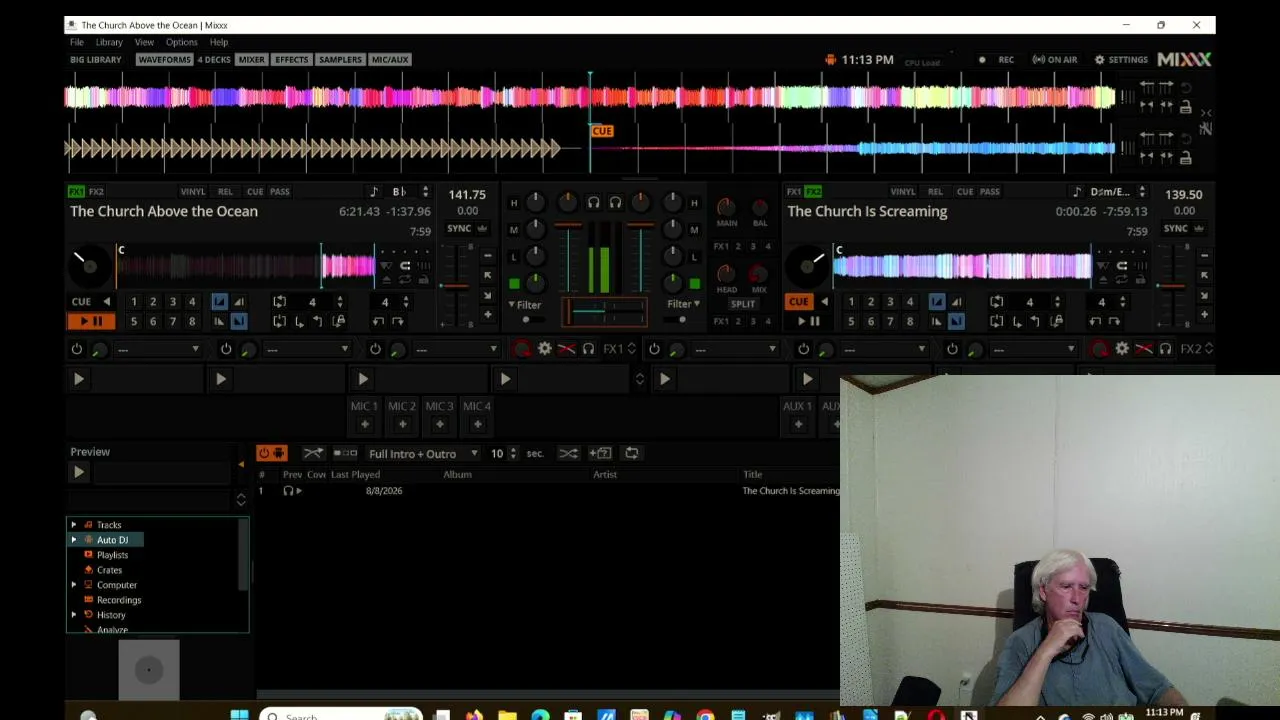1280x720 pixels.
Task: Add random track to Auto DJ queue
Action: click(x=600, y=453)
